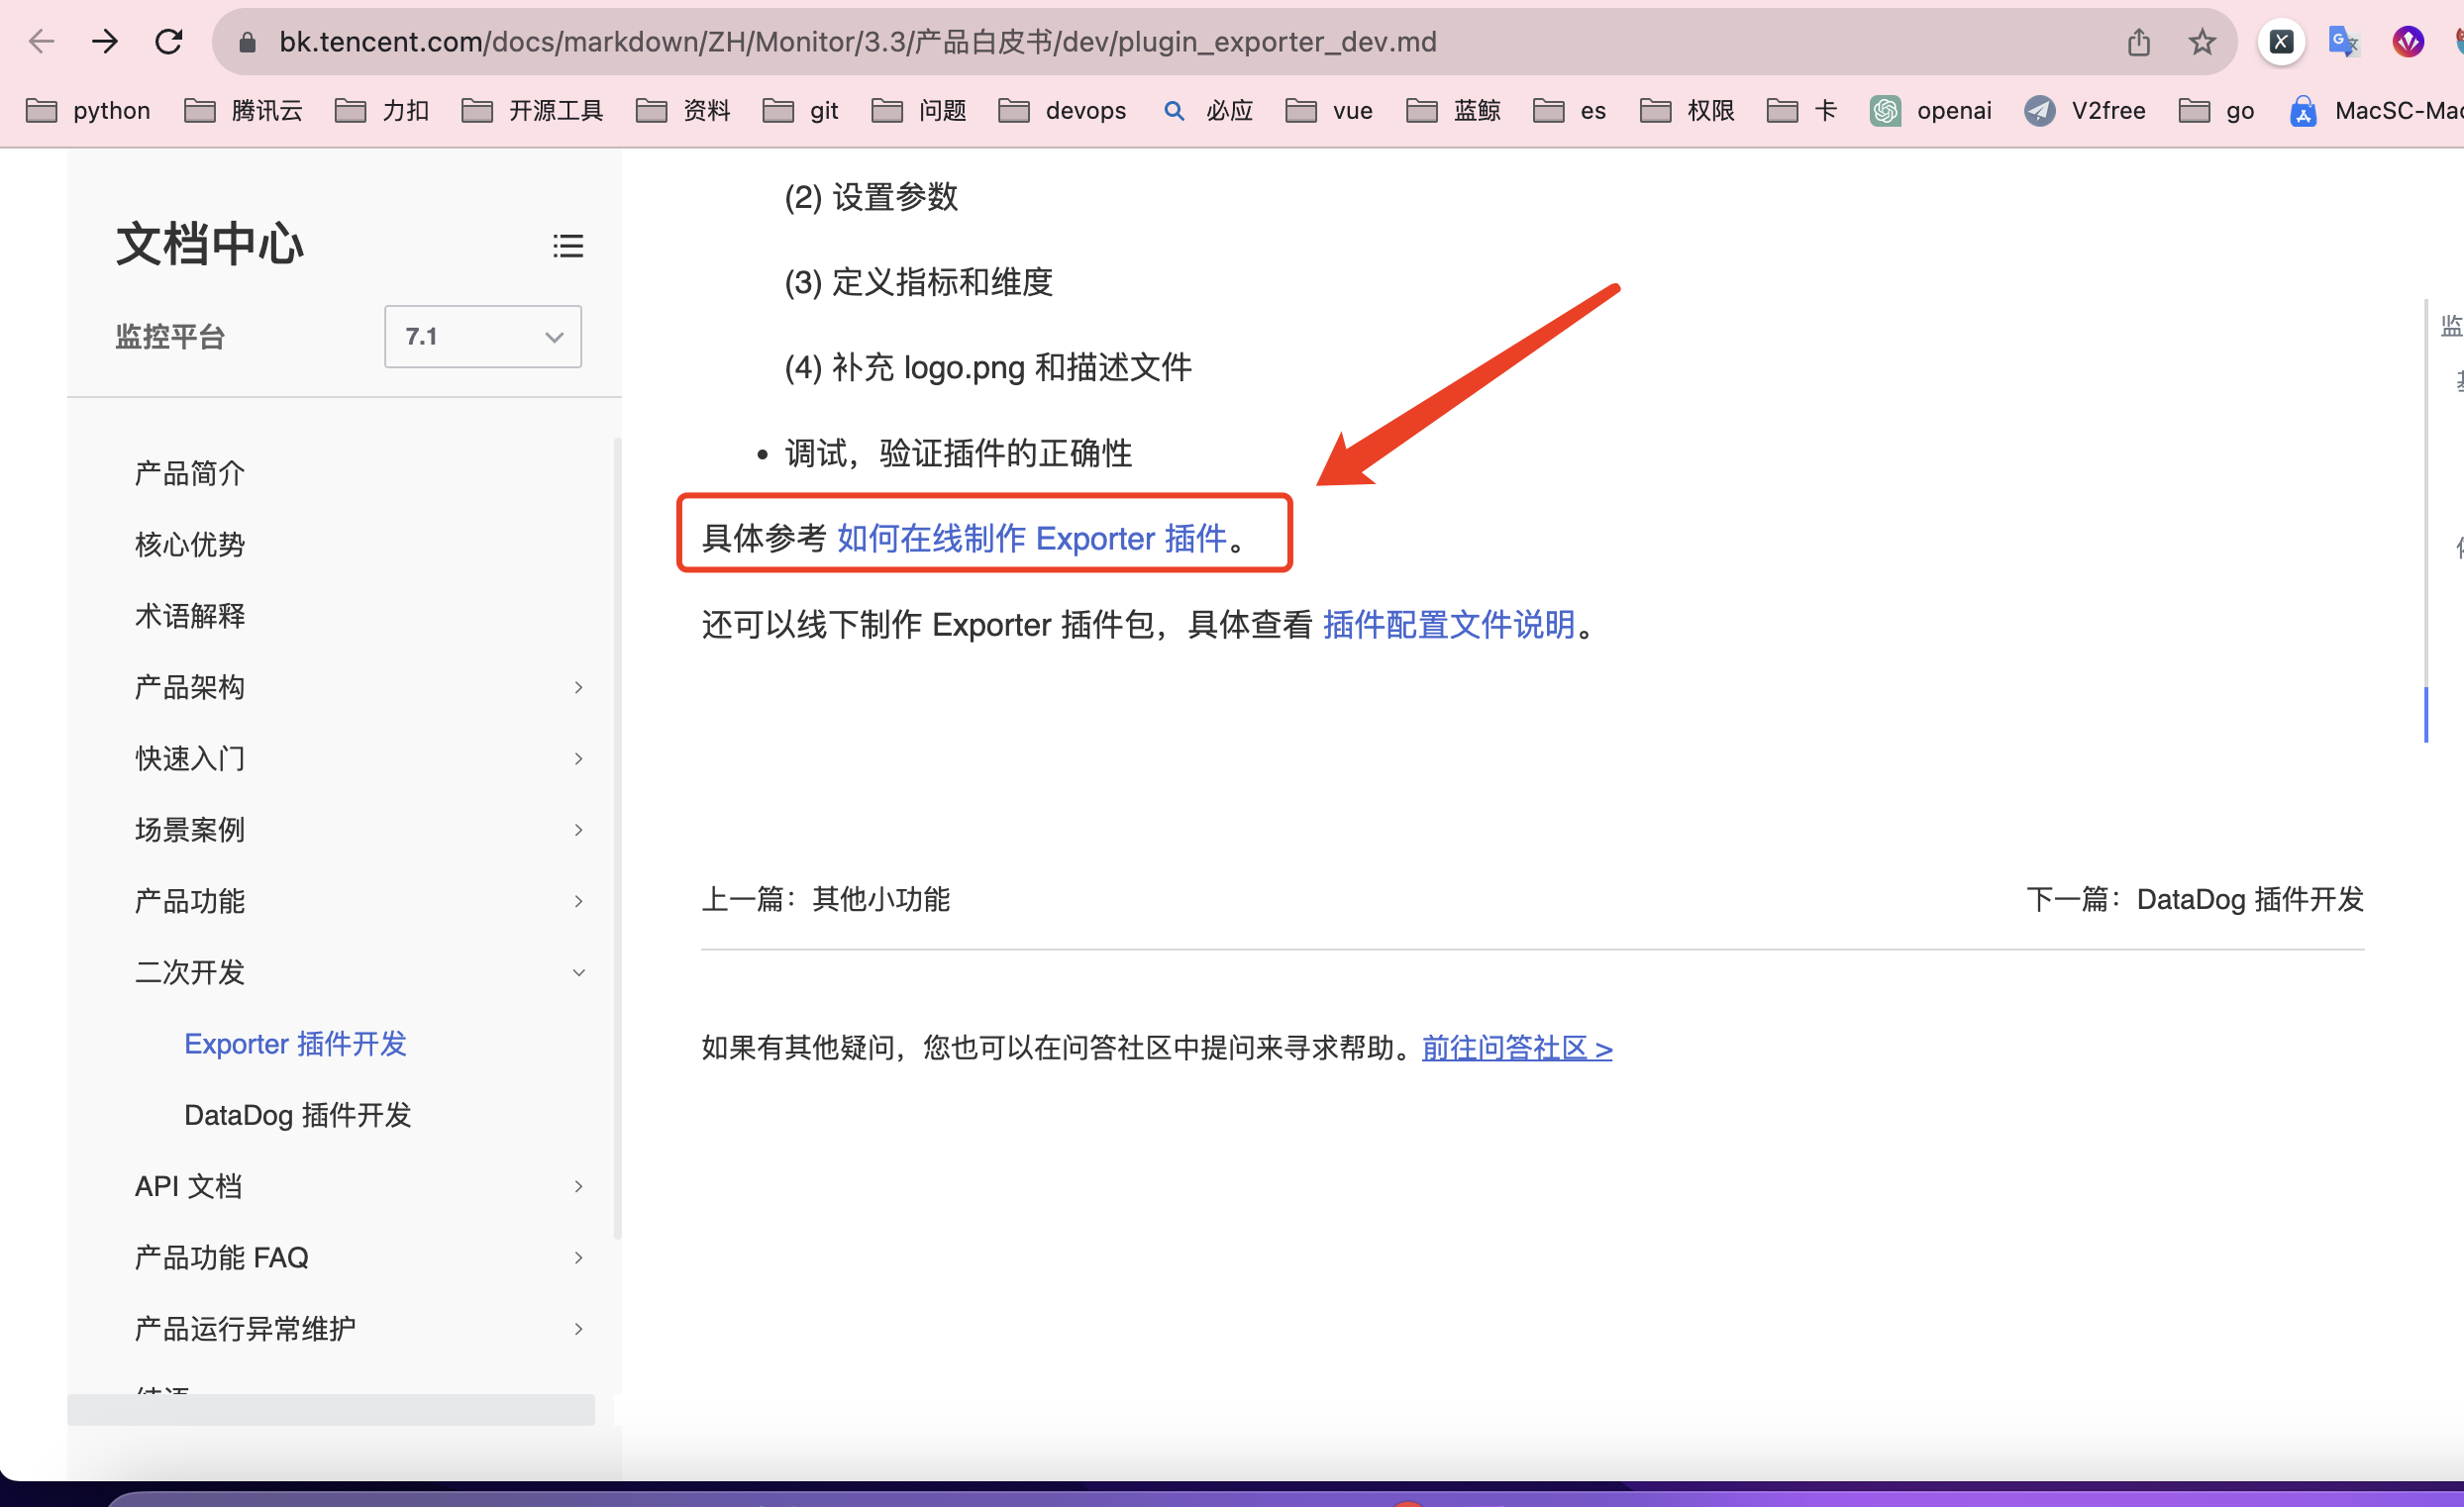The height and width of the screenshot is (1507, 2464).
Task: Click the address bar URL
Action: click(857, 41)
